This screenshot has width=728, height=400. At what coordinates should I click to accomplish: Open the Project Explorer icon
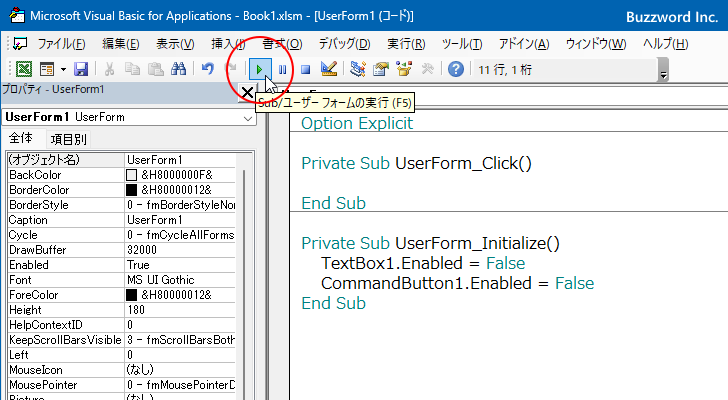[358, 69]
